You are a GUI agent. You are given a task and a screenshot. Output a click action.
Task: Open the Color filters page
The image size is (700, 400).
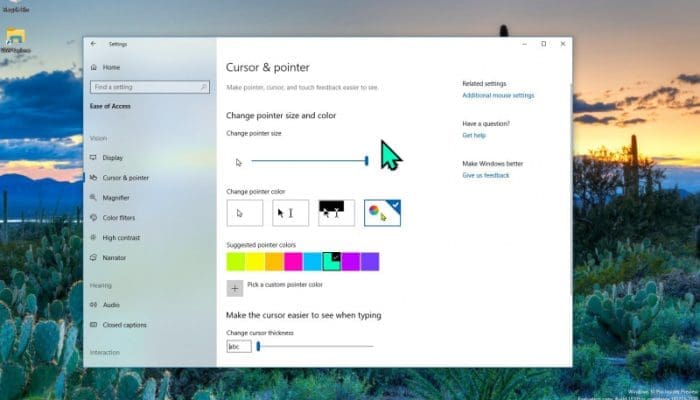[118, 218]
